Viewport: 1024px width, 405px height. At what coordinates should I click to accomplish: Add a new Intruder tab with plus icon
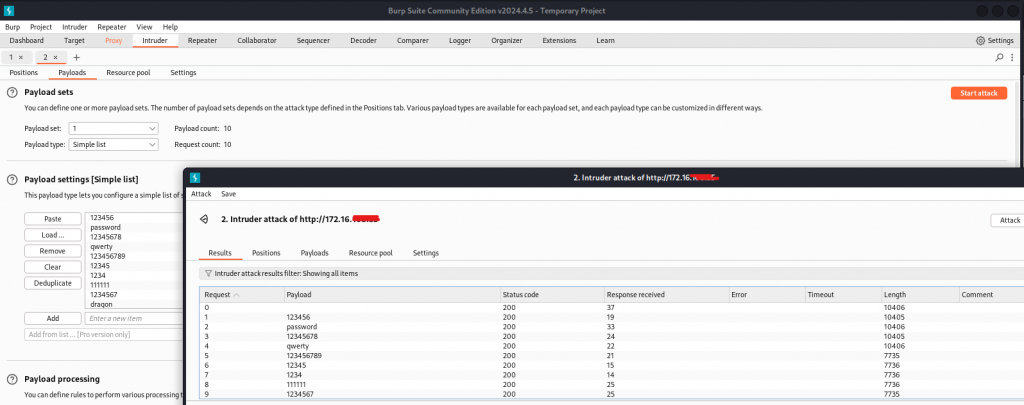click(76, 57)
